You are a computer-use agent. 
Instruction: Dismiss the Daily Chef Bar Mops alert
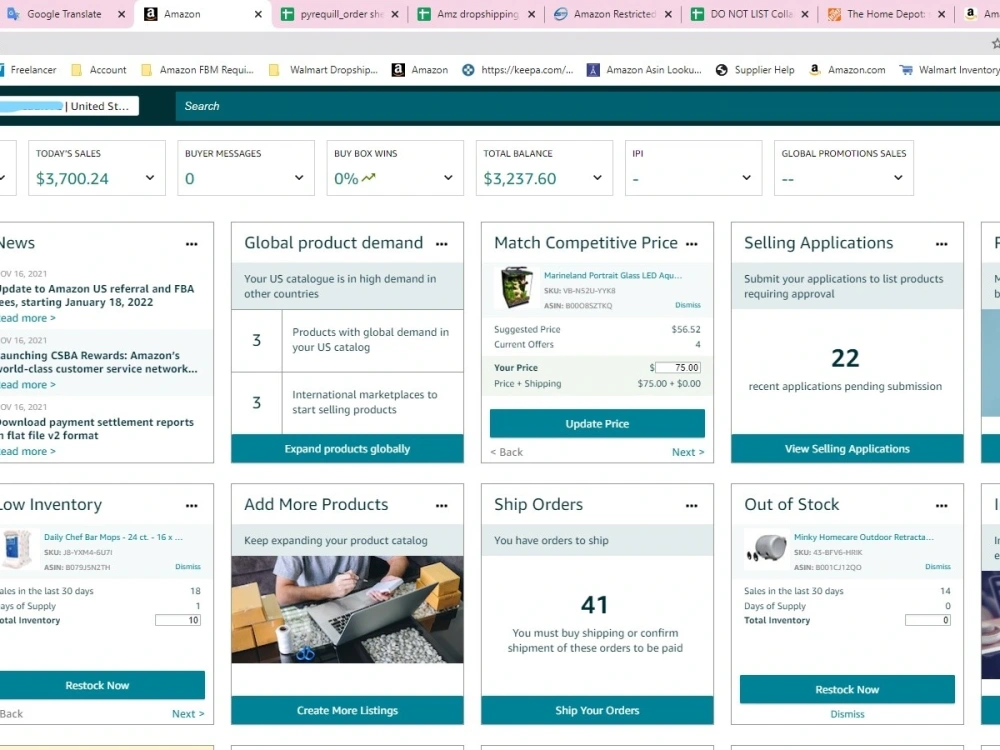click(188, 567)
